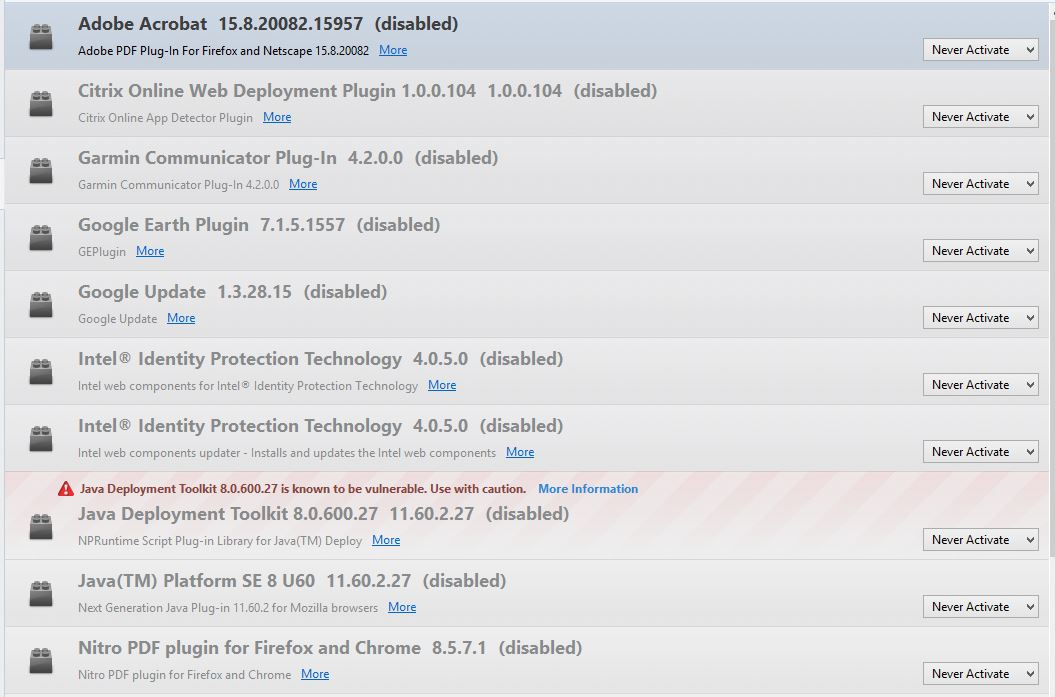Open More link for Garmin Communicator Plug-In 4.2.0.0
The width and height of the screenshot is (1055, 697).
303,184
